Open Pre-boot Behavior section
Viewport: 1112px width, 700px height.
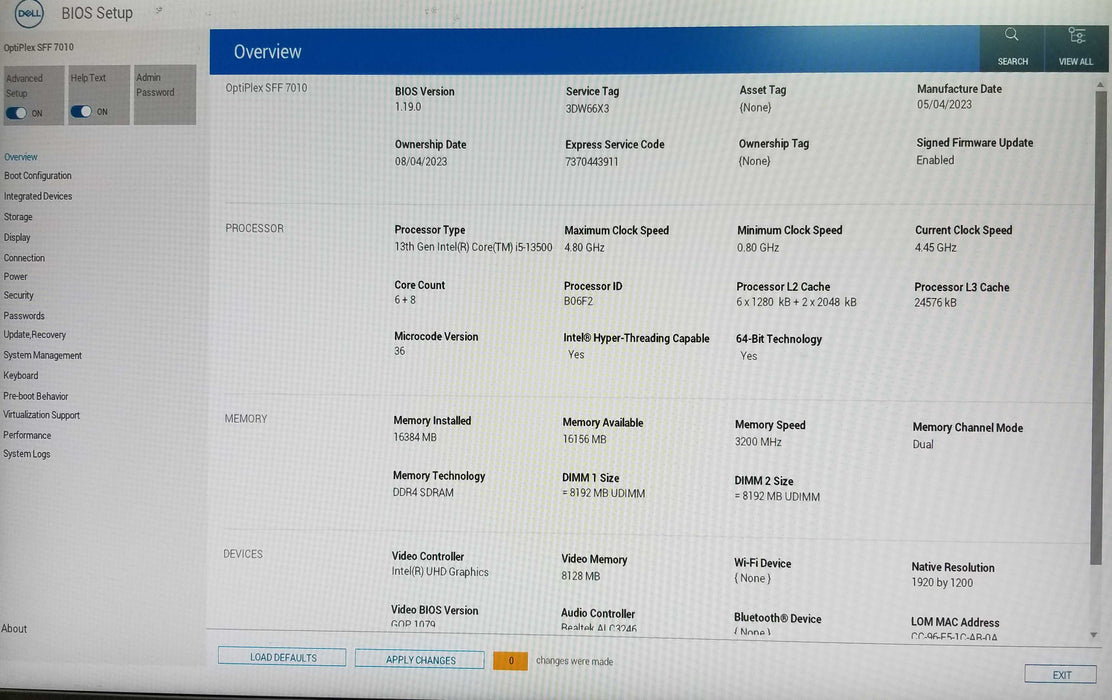[x=35, y=396]
